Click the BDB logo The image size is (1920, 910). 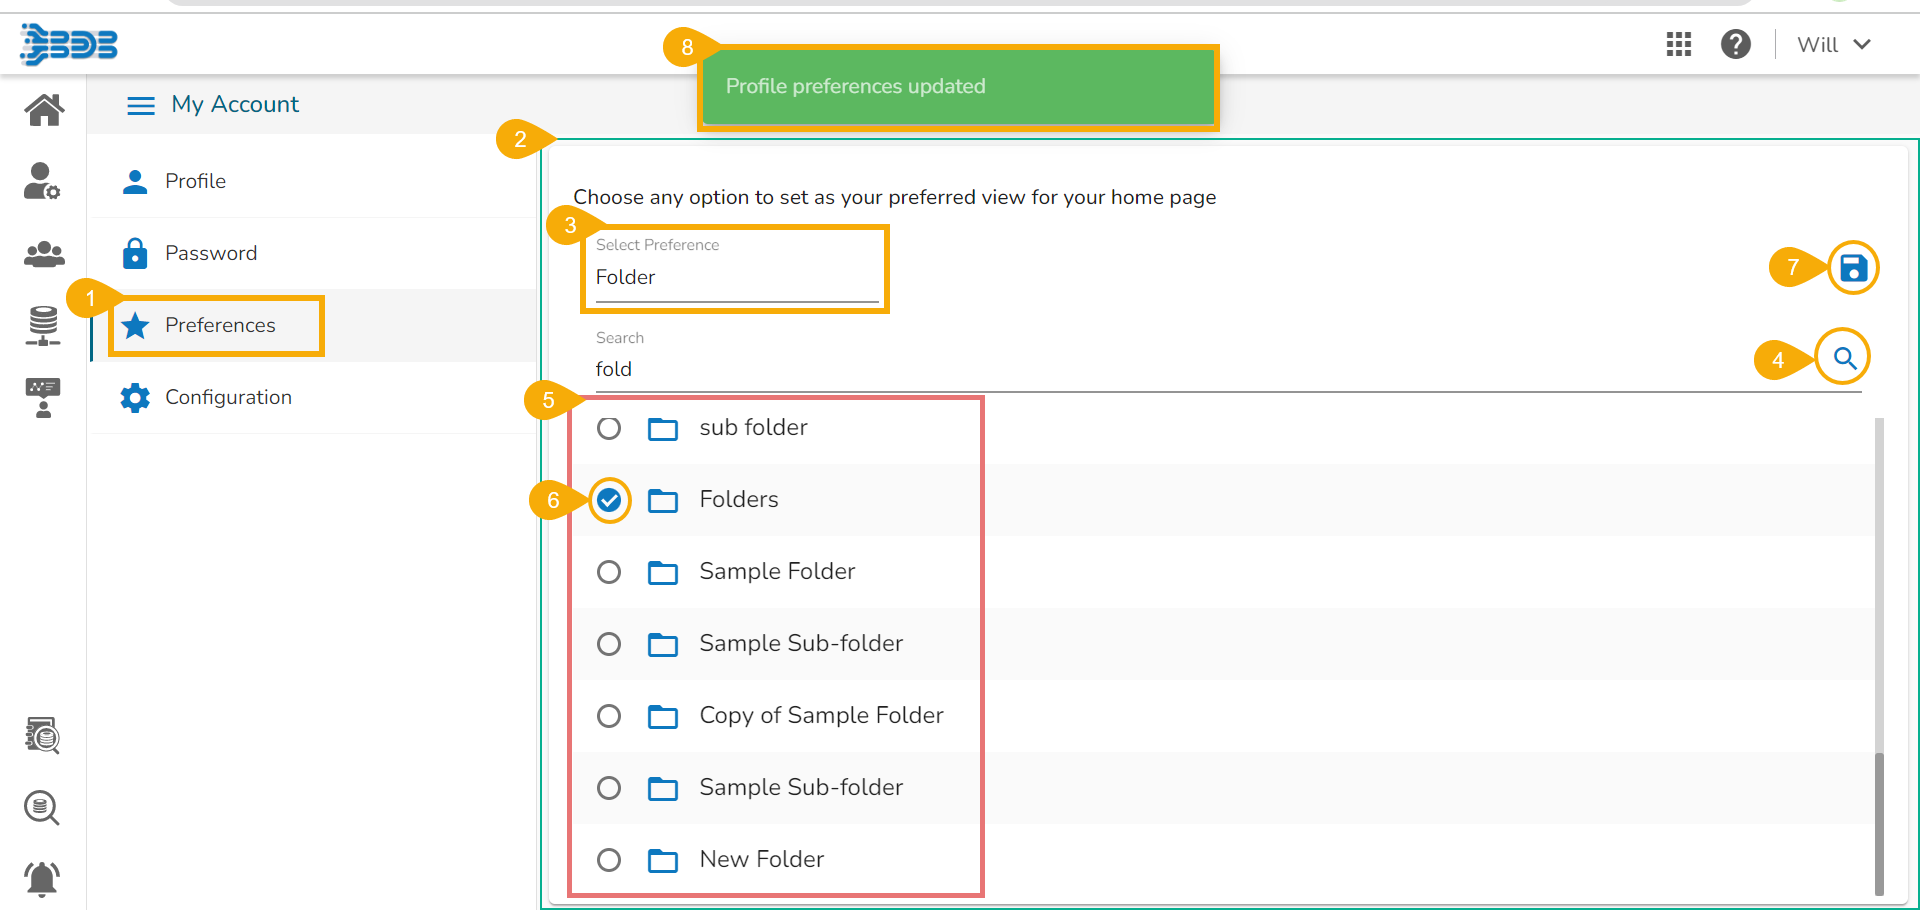point(69,44)
